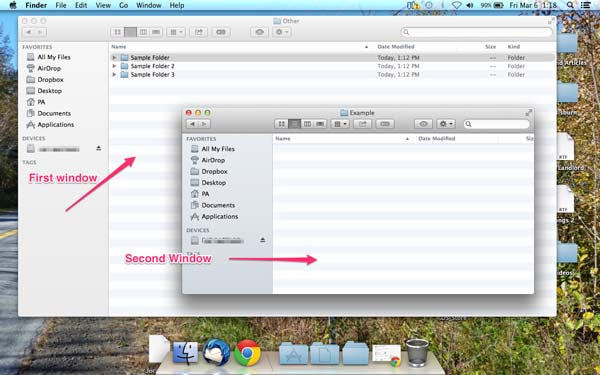Select list view in Example window toolbar
The width and height of the screenshot is (600, 375).
(294, 124)
